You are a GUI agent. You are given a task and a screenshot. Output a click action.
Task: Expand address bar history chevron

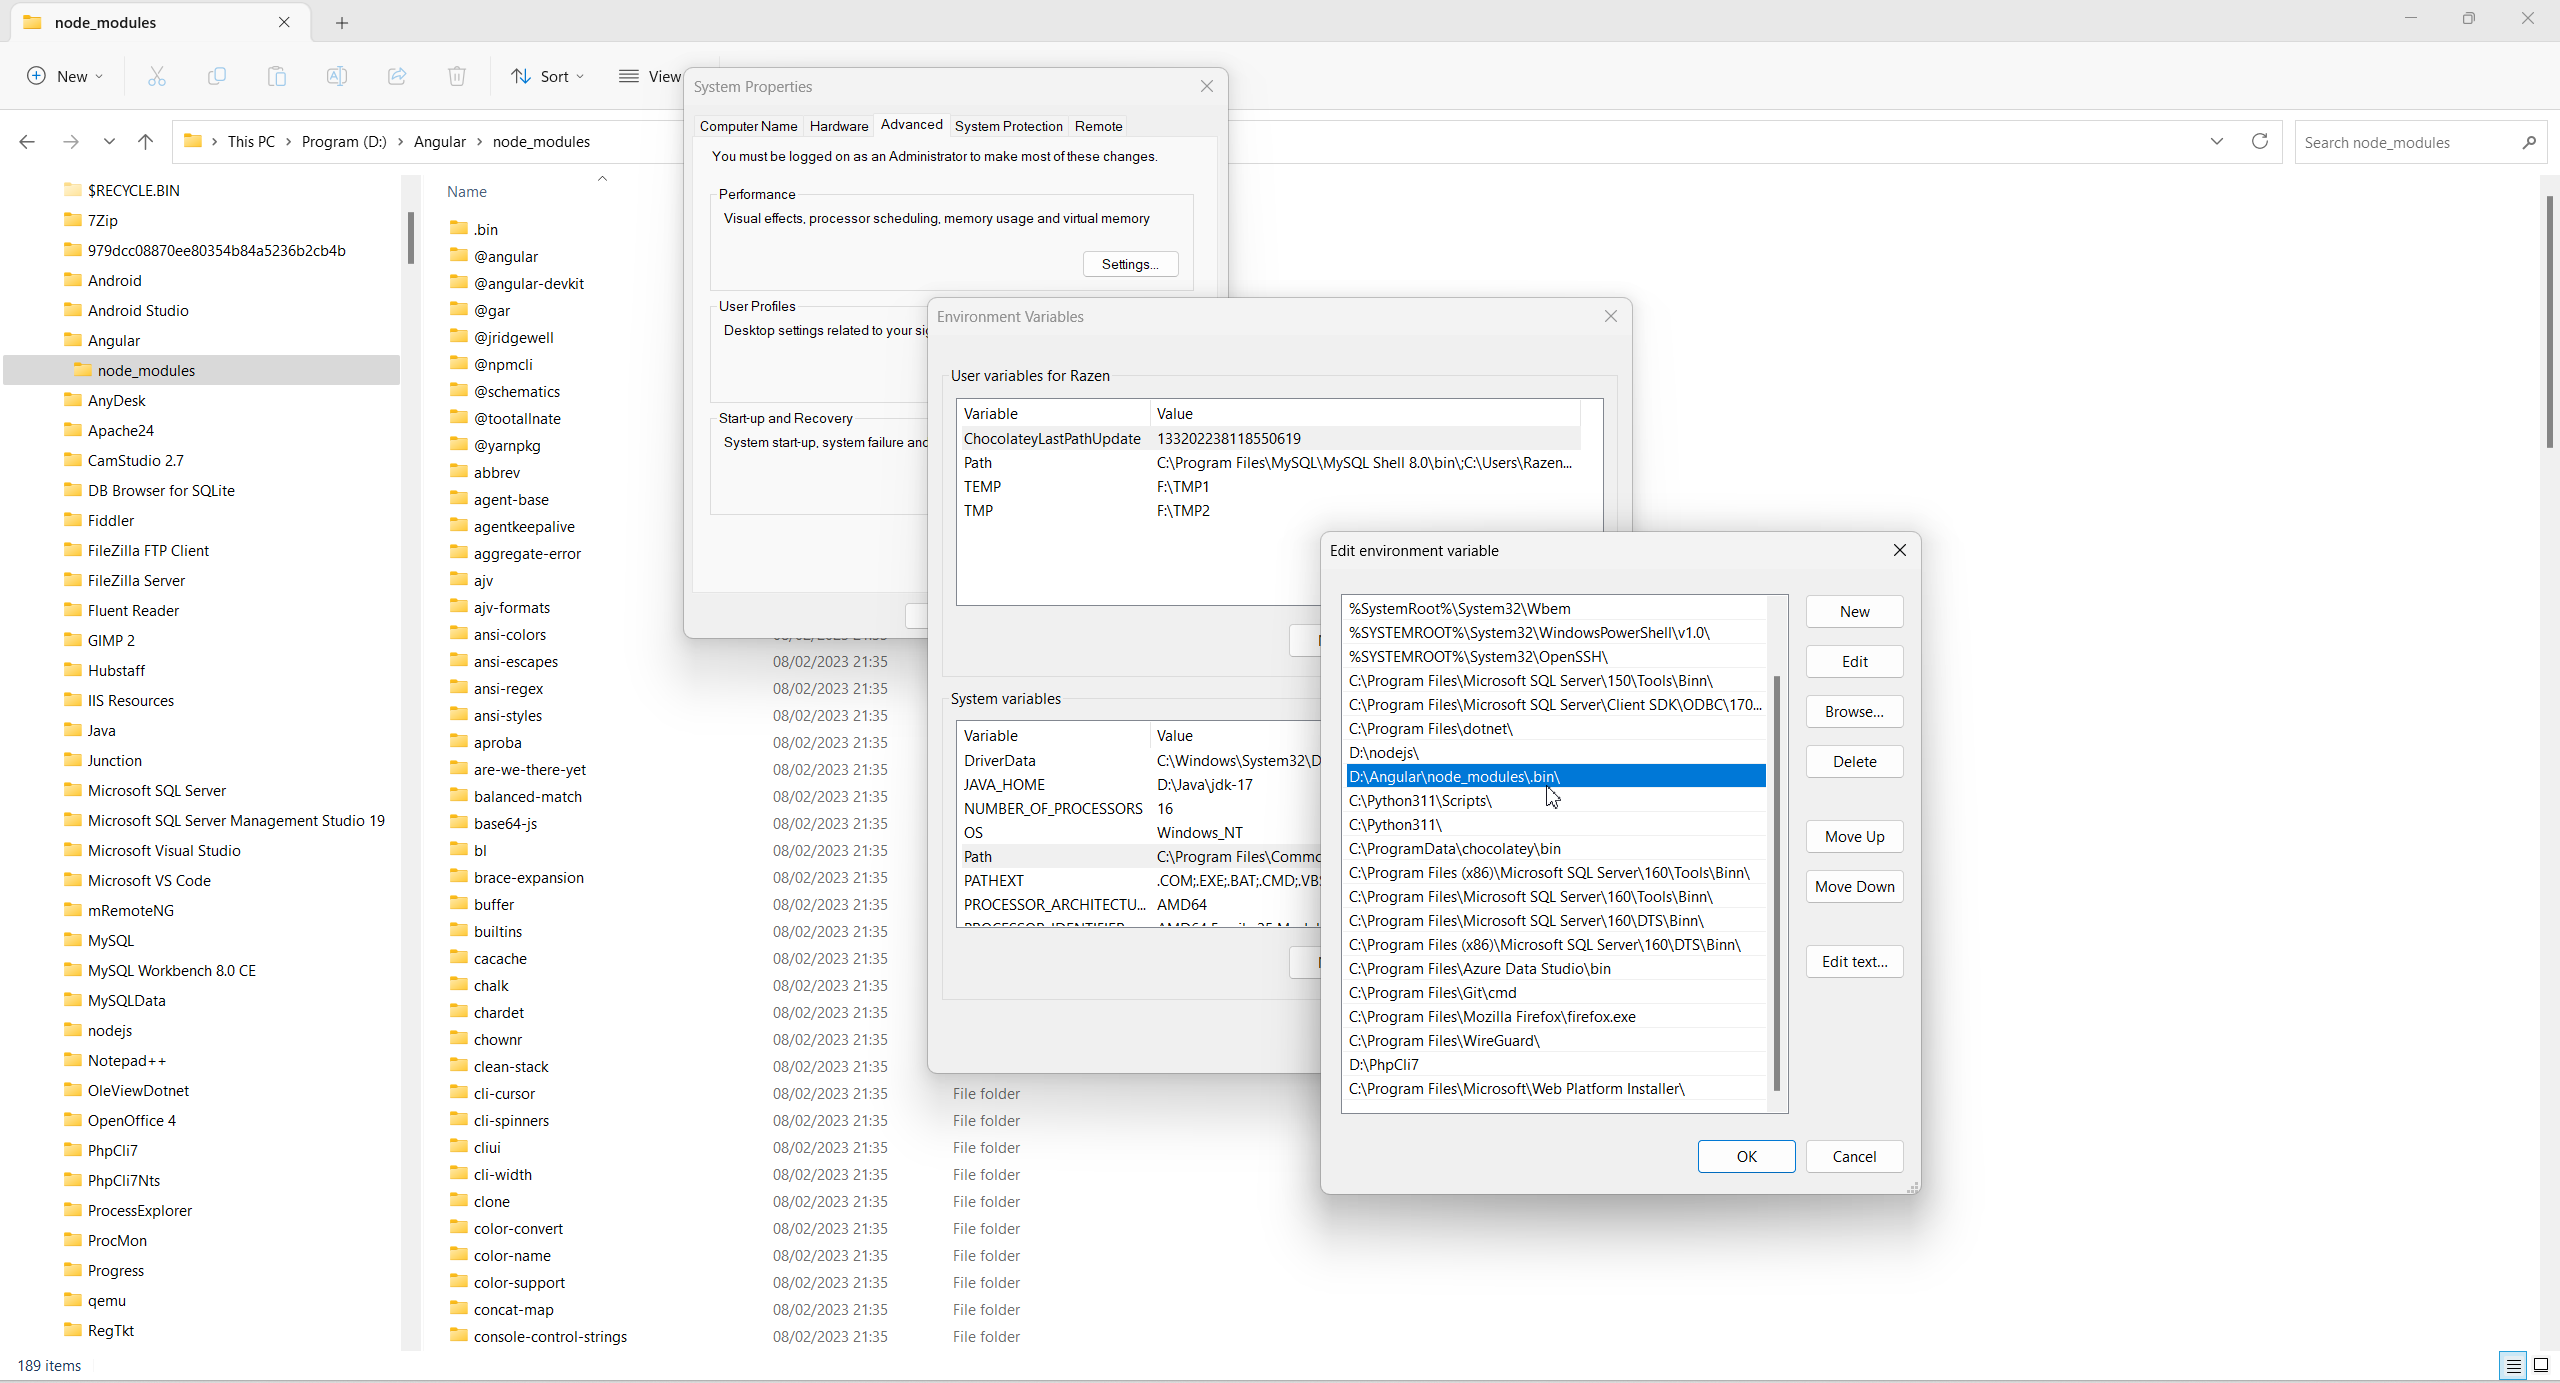tap(2217, 142)
